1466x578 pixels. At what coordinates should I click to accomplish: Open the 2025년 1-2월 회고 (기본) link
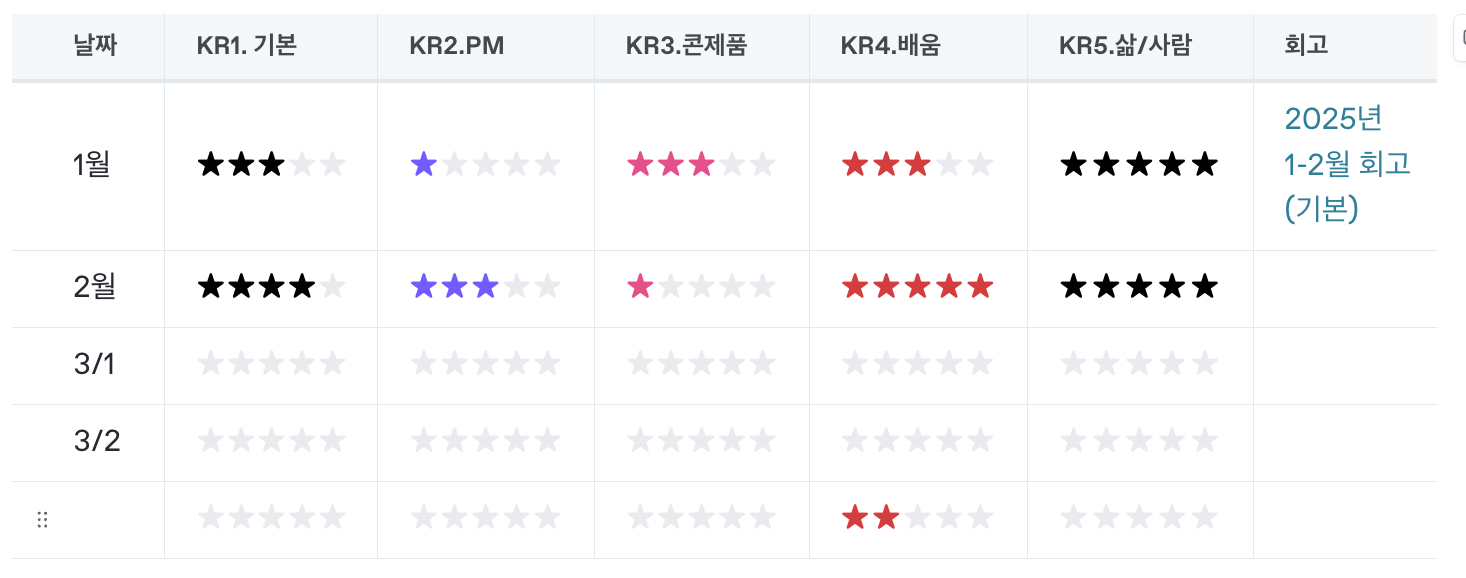1346,163
